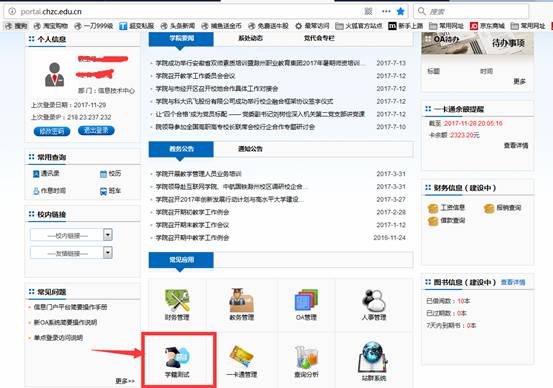Open 更多>> under 常见问题

click(x=125, y=381)
